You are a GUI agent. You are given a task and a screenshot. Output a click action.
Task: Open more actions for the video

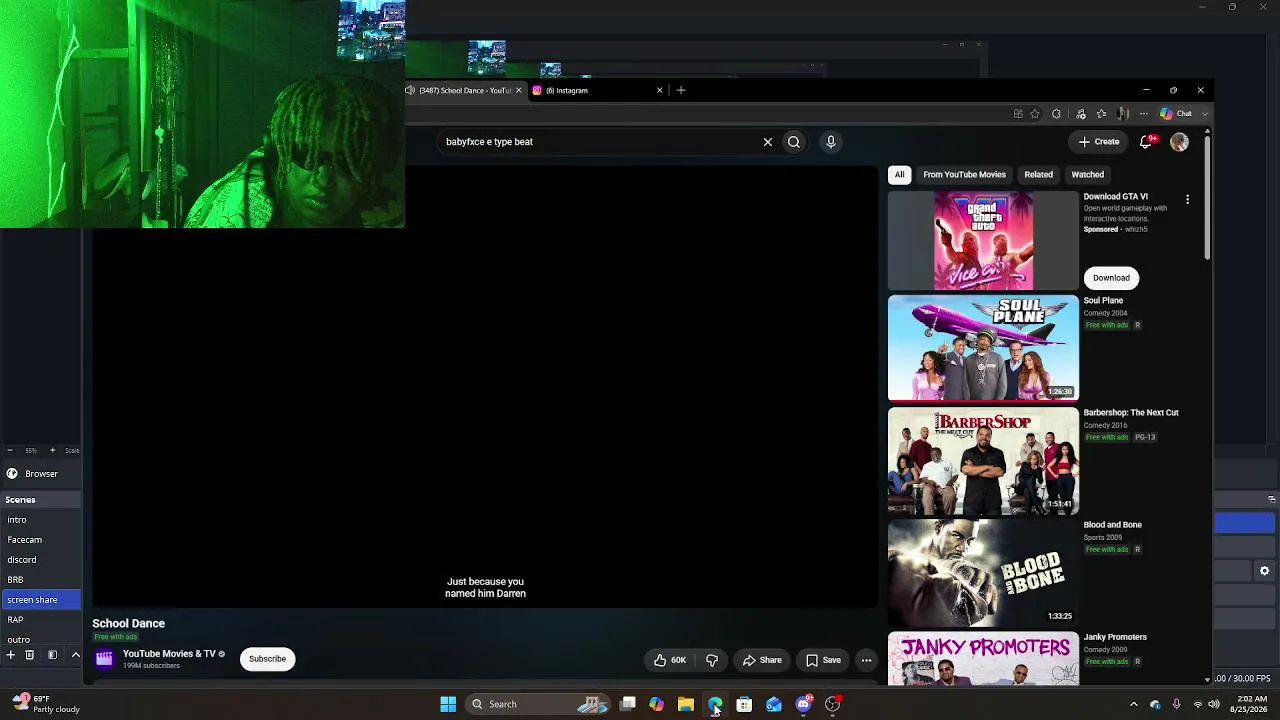coord(866,660)
